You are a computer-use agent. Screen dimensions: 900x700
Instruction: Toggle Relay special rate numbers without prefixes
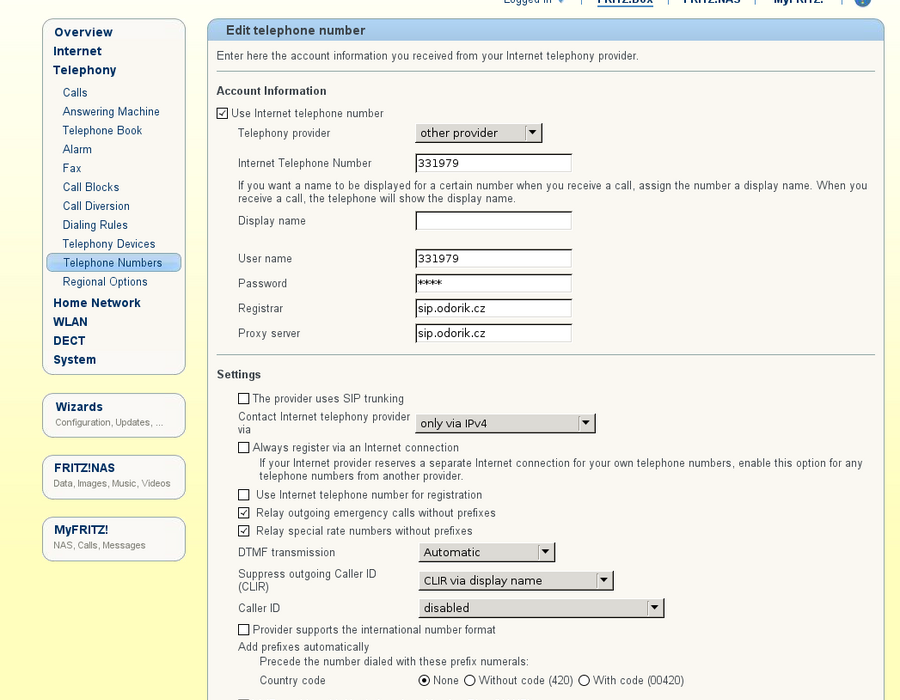243,531
